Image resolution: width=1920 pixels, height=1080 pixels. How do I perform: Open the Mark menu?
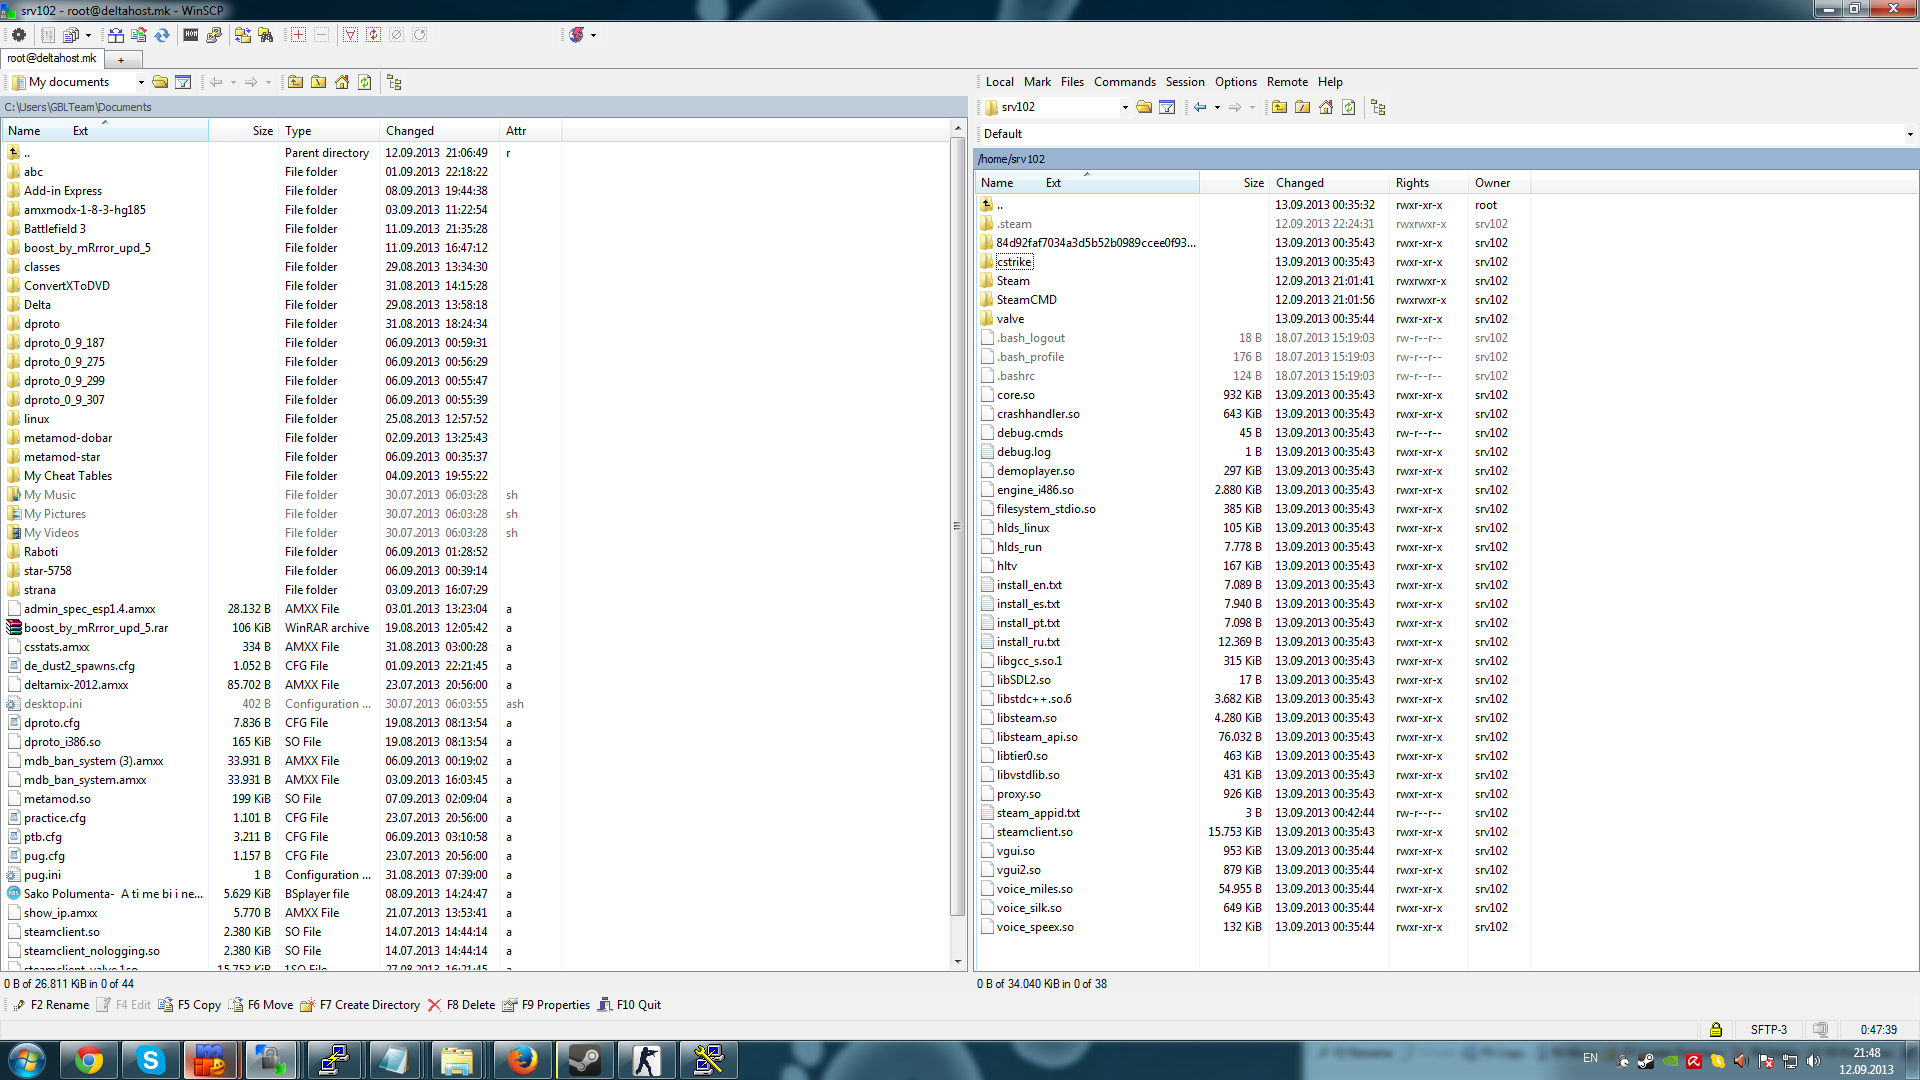[1037, 82]
